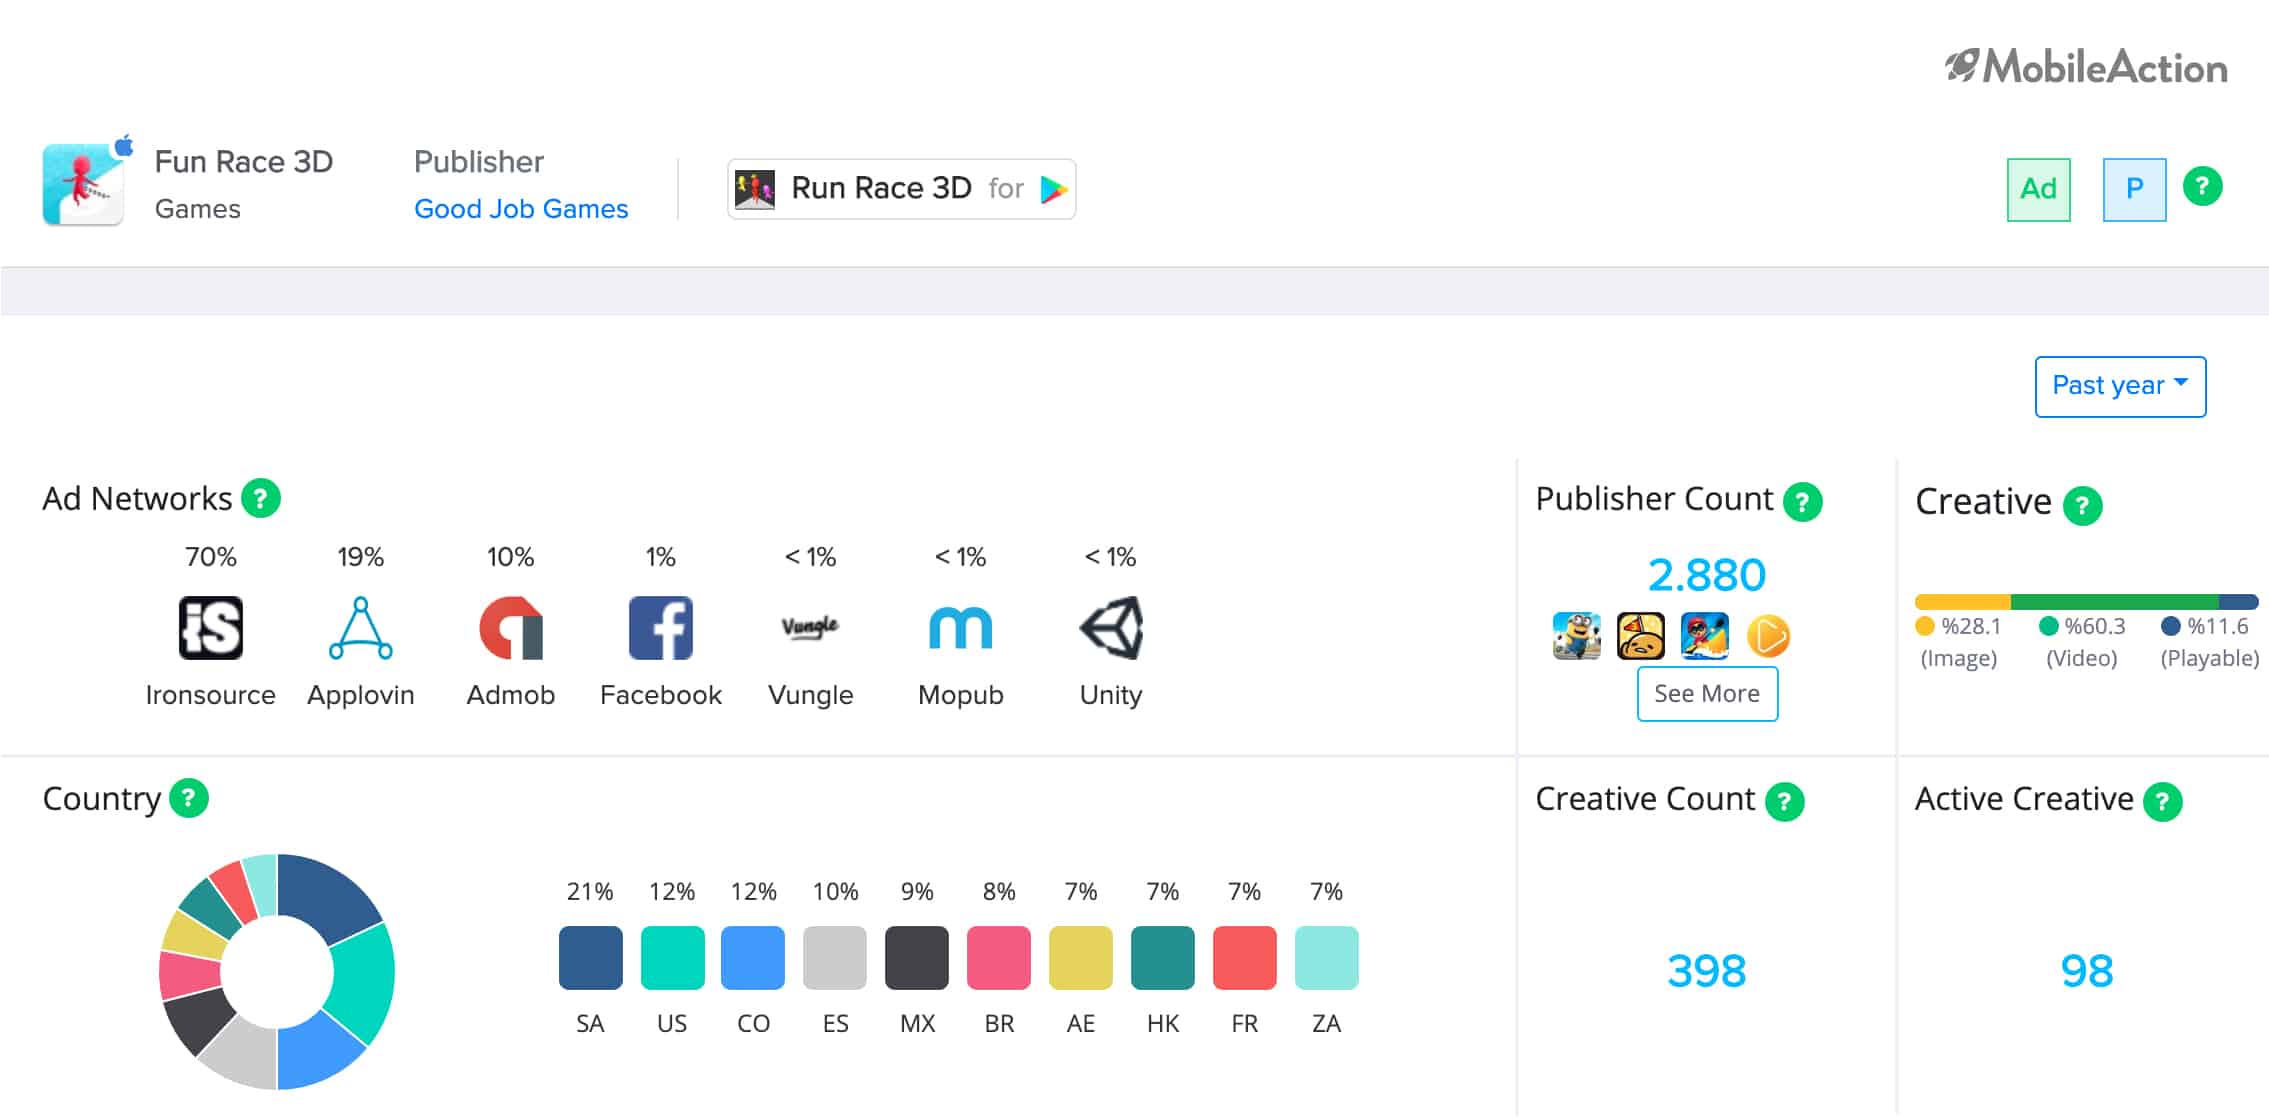Select the Vungle network icon
The image size is (2269, 1117).
click(x=810, y=627)
